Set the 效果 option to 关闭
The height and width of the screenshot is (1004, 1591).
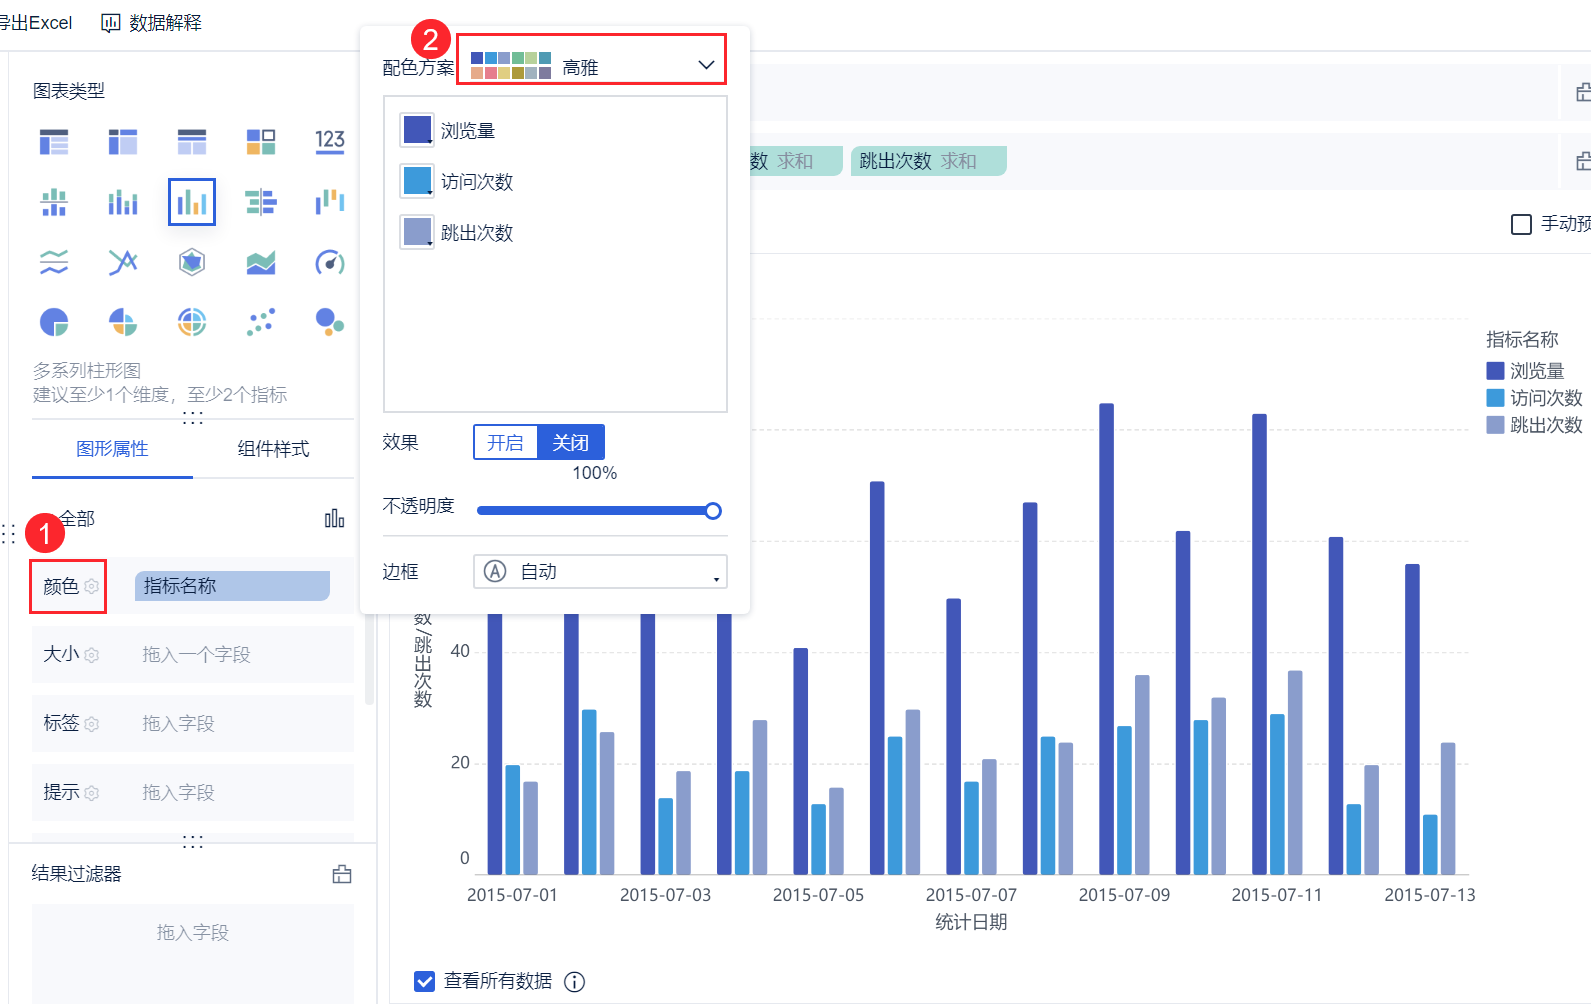571,442
